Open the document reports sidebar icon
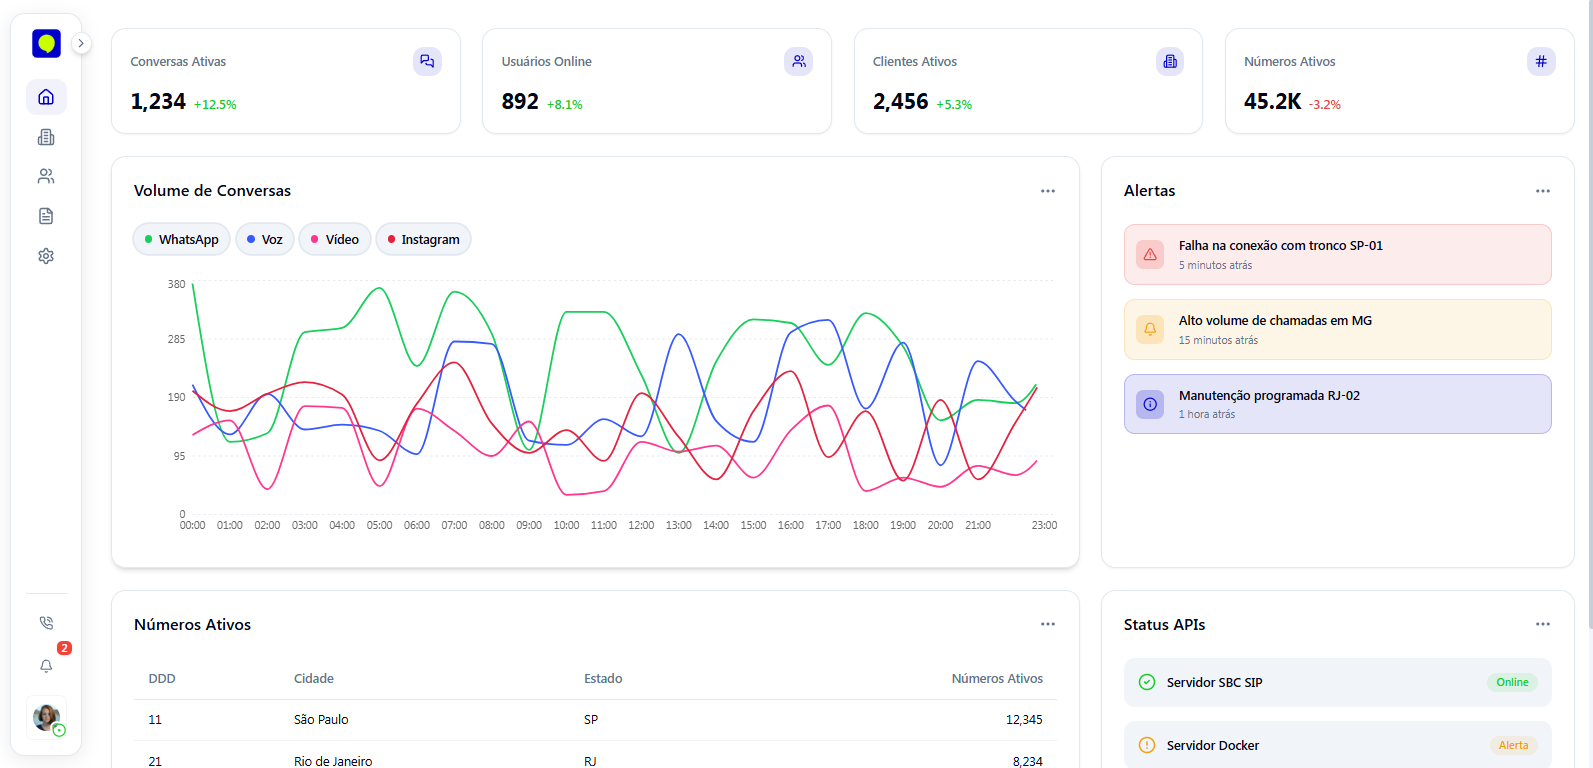Screen dimensions: 1593x768 click(46, 216)
